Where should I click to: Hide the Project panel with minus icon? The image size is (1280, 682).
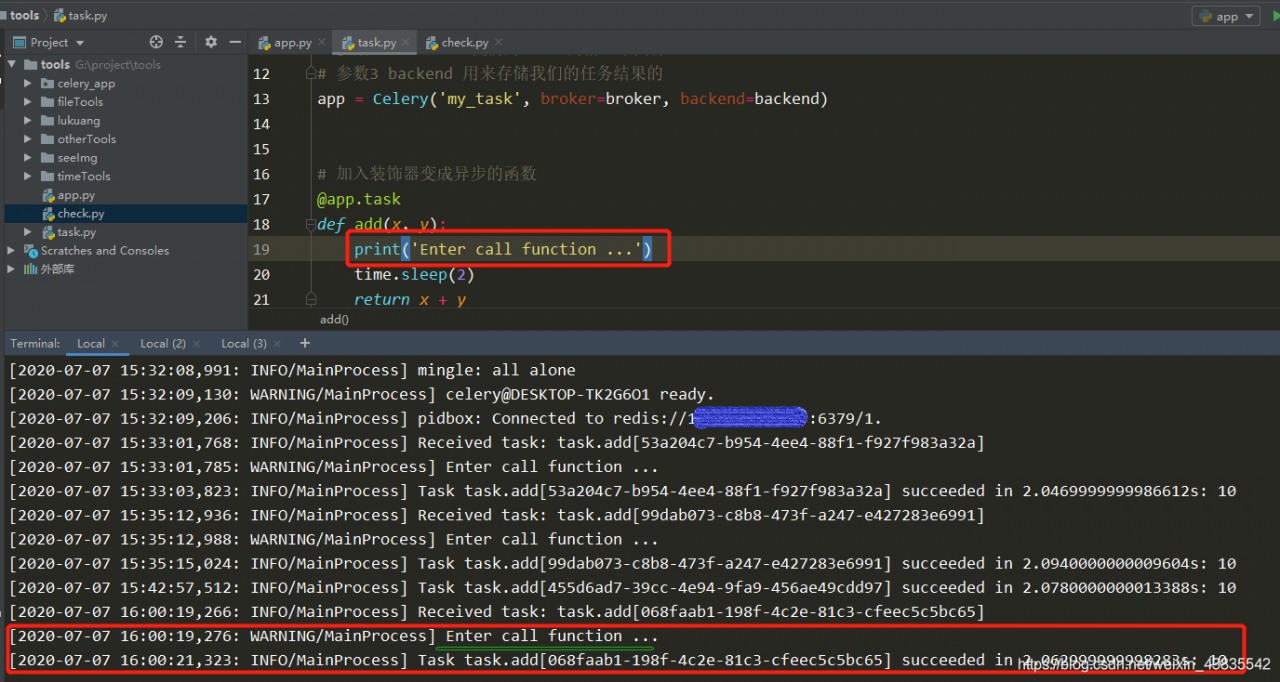234,42
